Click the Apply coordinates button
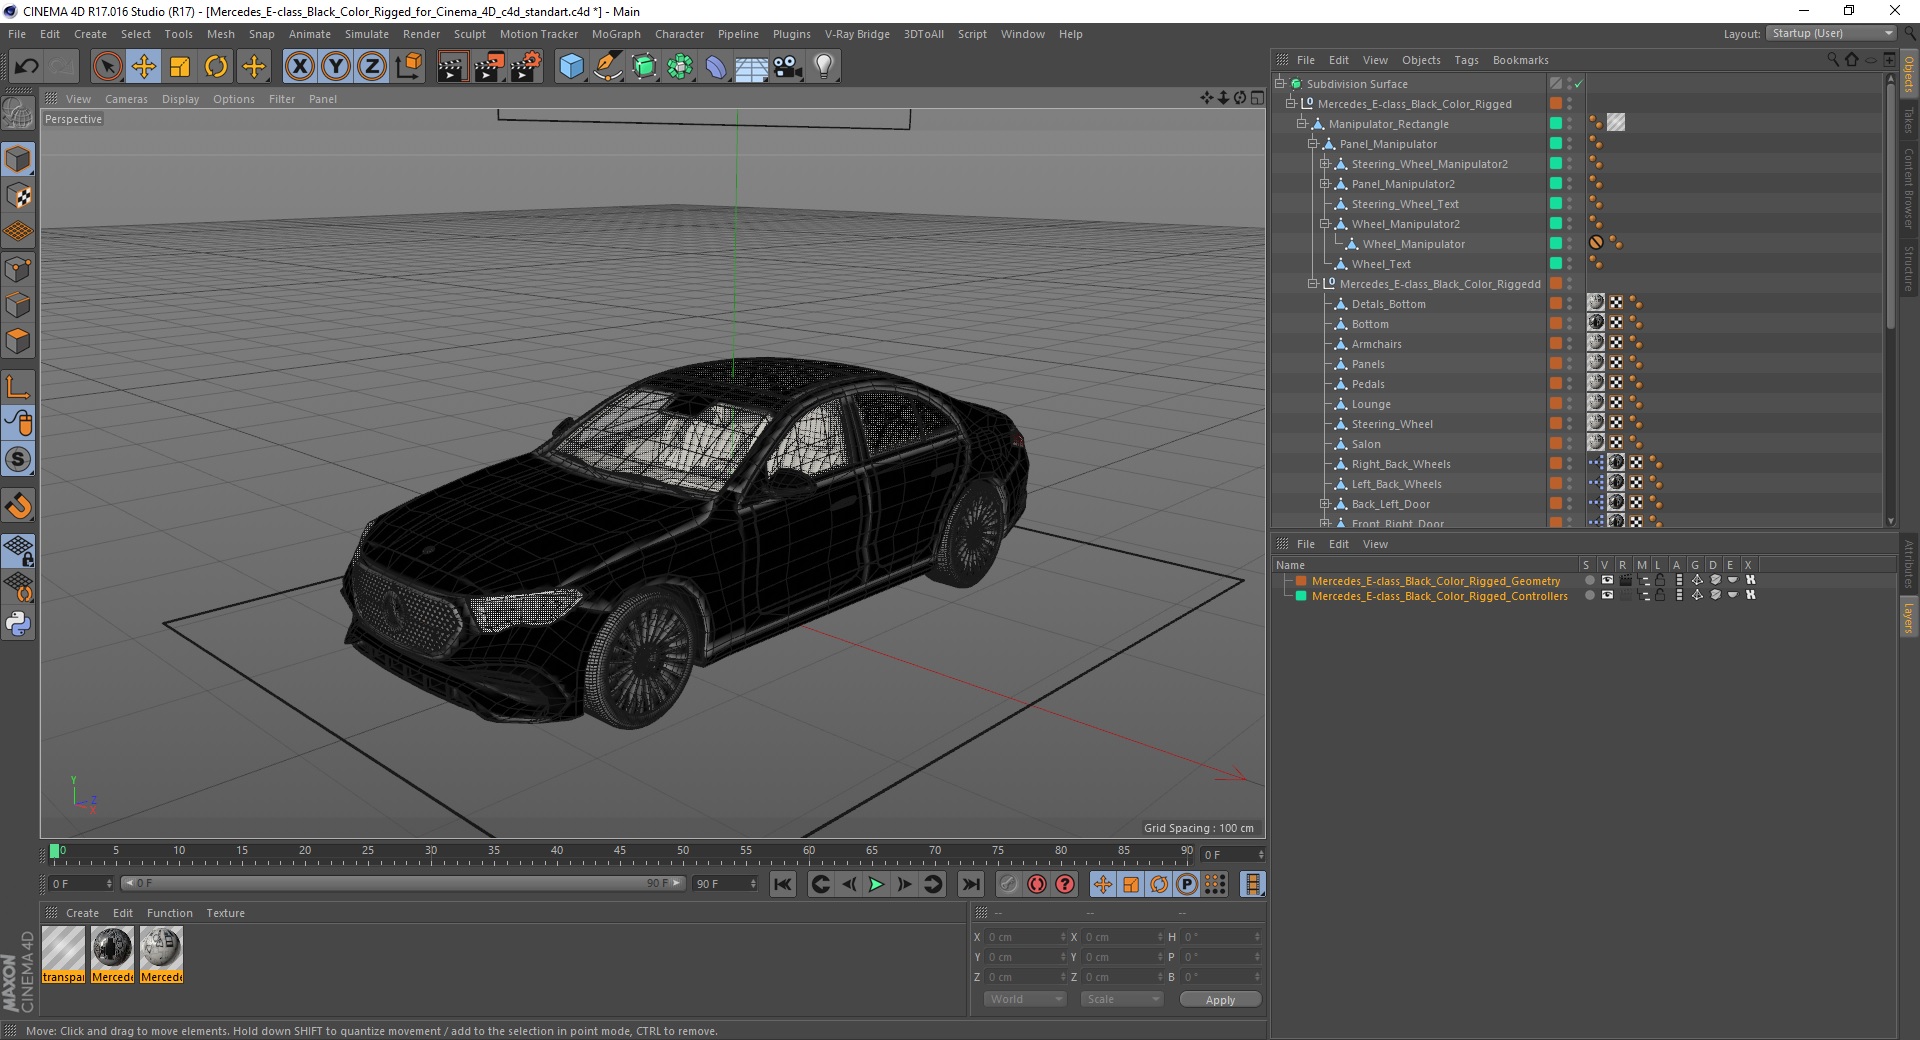 click(1220, 1000)
